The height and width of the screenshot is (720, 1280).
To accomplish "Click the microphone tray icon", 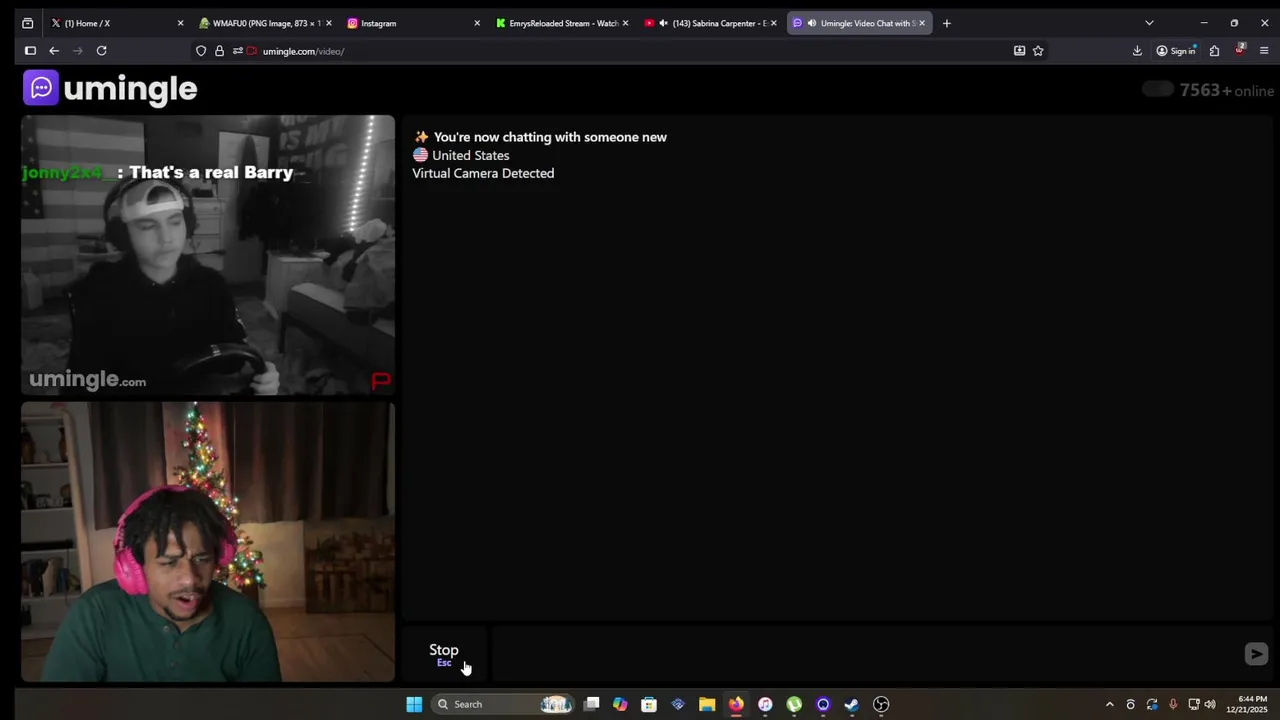I will [1173, 704].
